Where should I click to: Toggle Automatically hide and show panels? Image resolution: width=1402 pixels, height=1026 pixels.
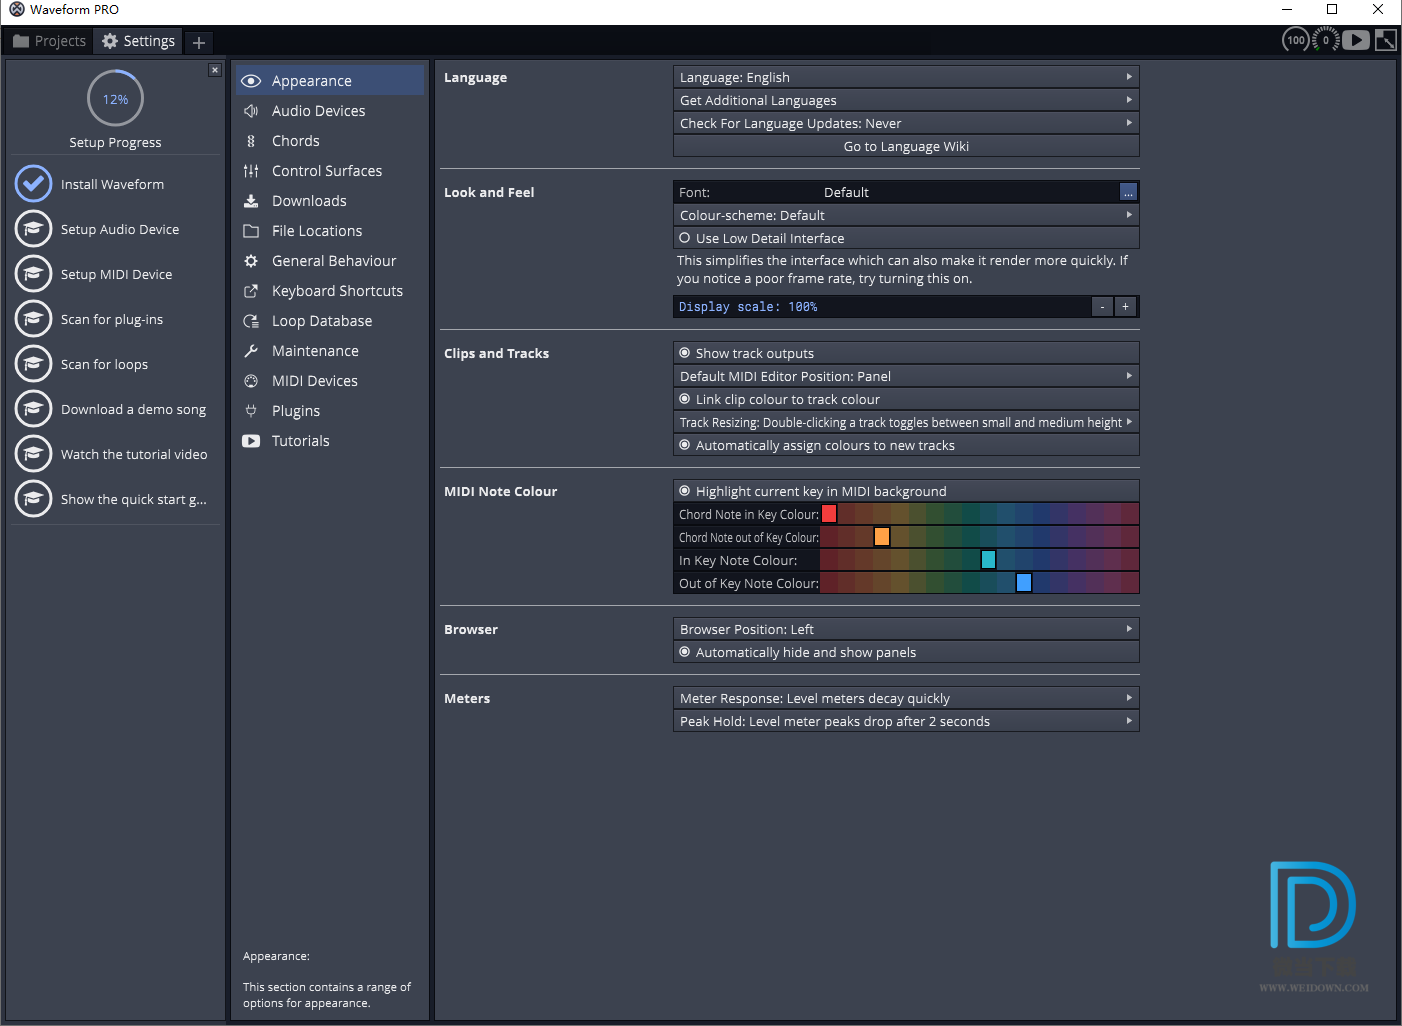(x=906, y=652)
